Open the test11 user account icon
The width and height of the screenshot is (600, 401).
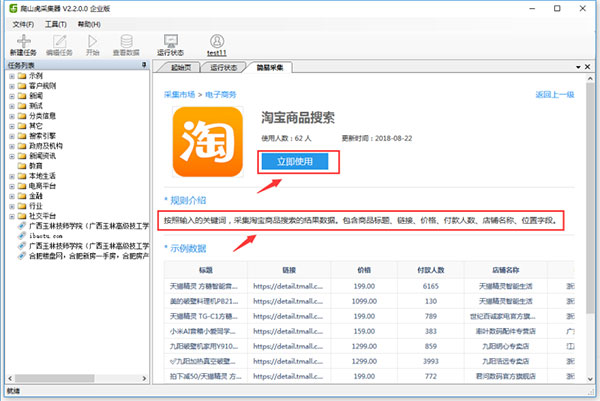(217, 41)
